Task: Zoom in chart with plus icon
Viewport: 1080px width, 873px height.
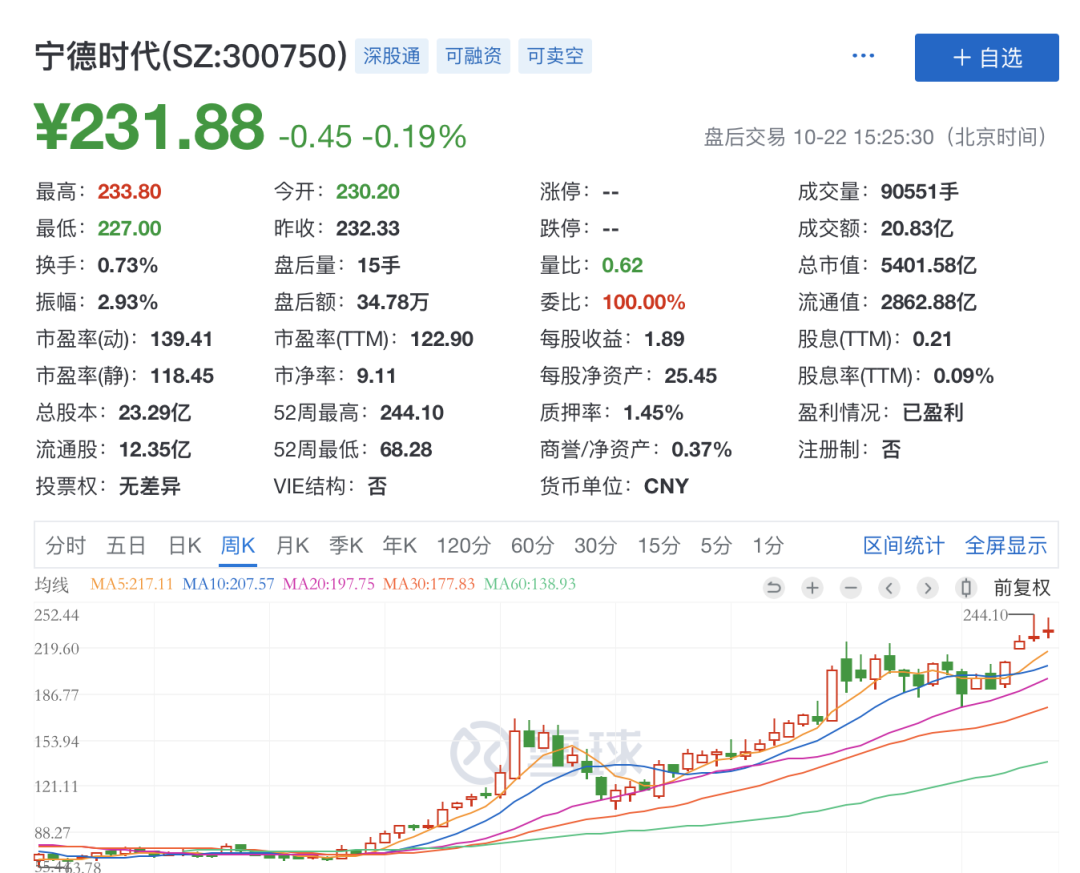Action: click(x=812, y=588)
